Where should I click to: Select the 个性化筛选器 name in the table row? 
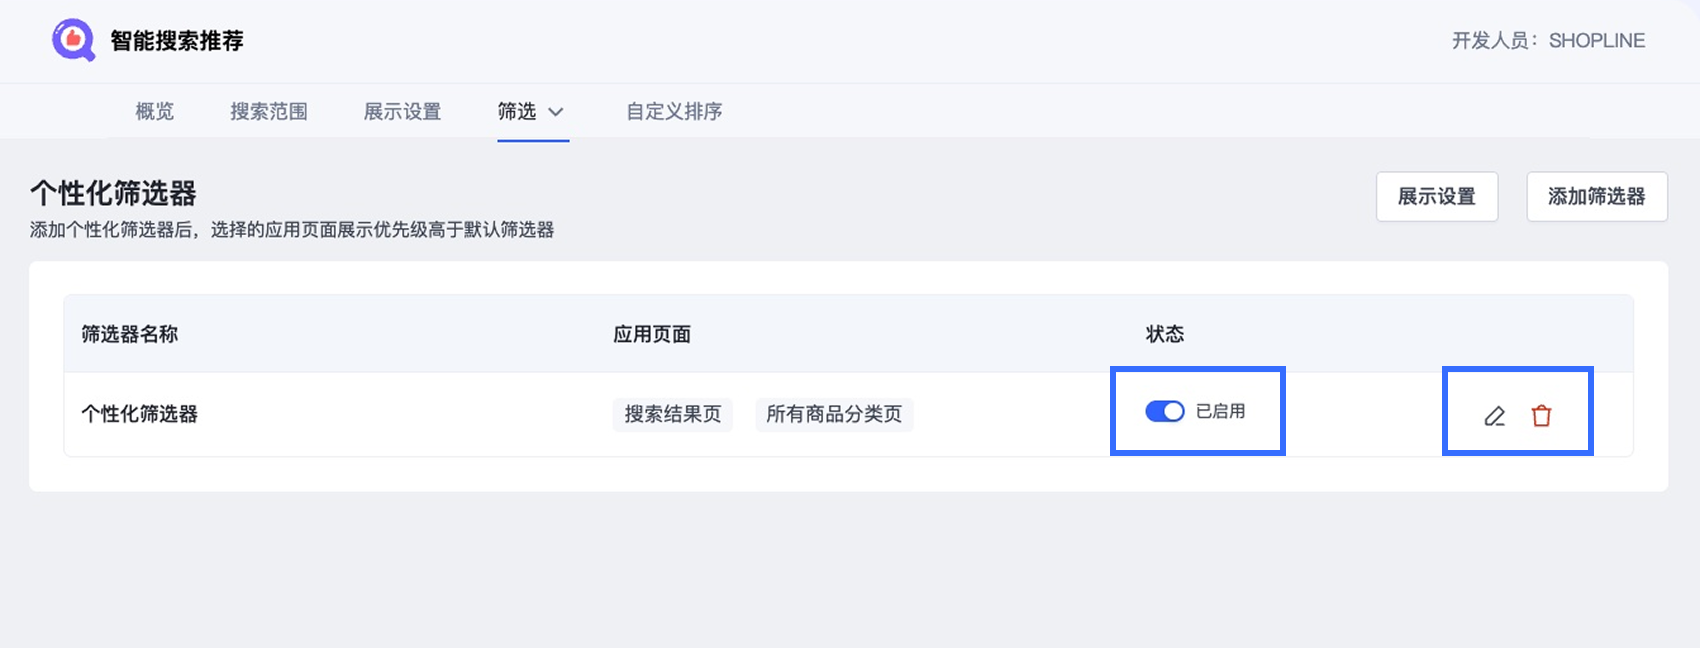[139, 414]
